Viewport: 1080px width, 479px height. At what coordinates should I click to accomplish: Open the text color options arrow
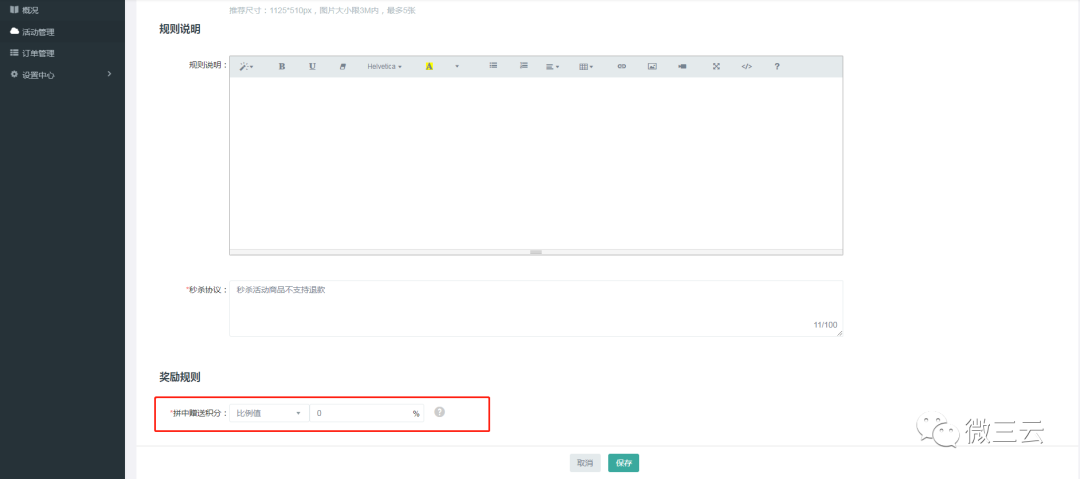pyautogui.click(x=457, y=66)
